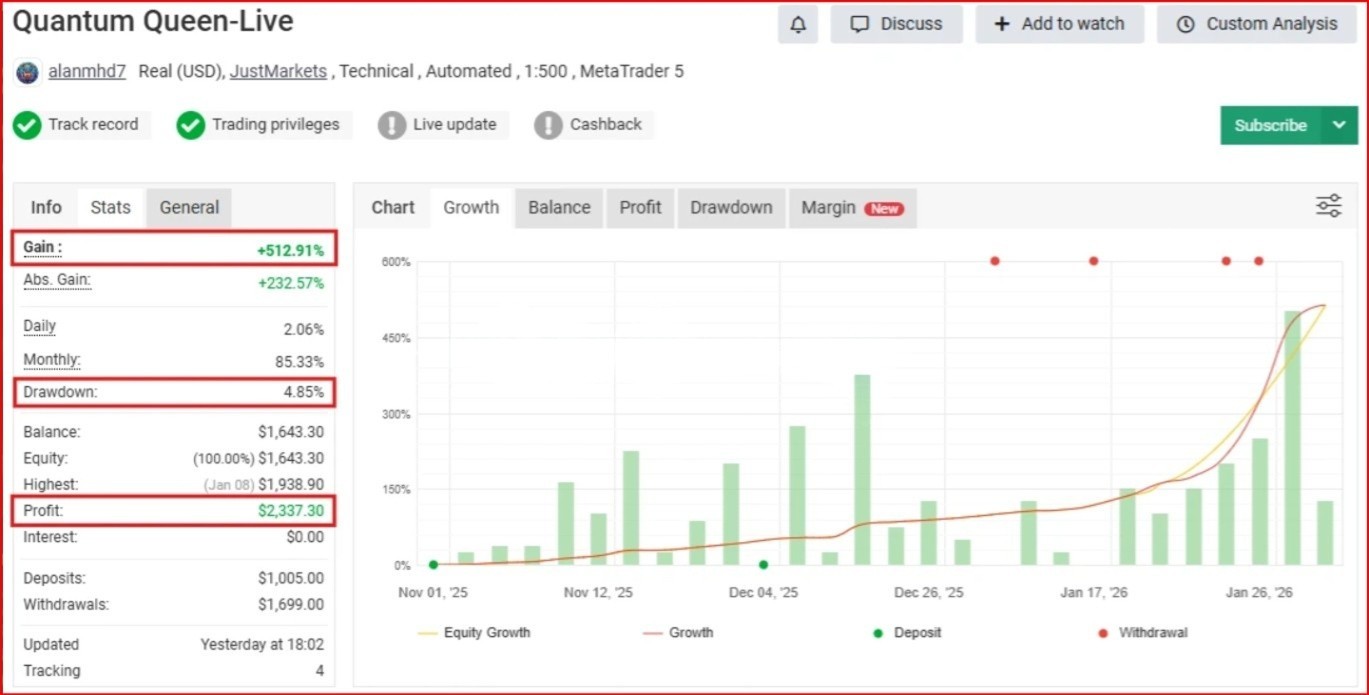The height and width of the screenshot is (695, 1369).
Task: Click the Updated Yesterday at 18:02 text
Action: (262, 645)
